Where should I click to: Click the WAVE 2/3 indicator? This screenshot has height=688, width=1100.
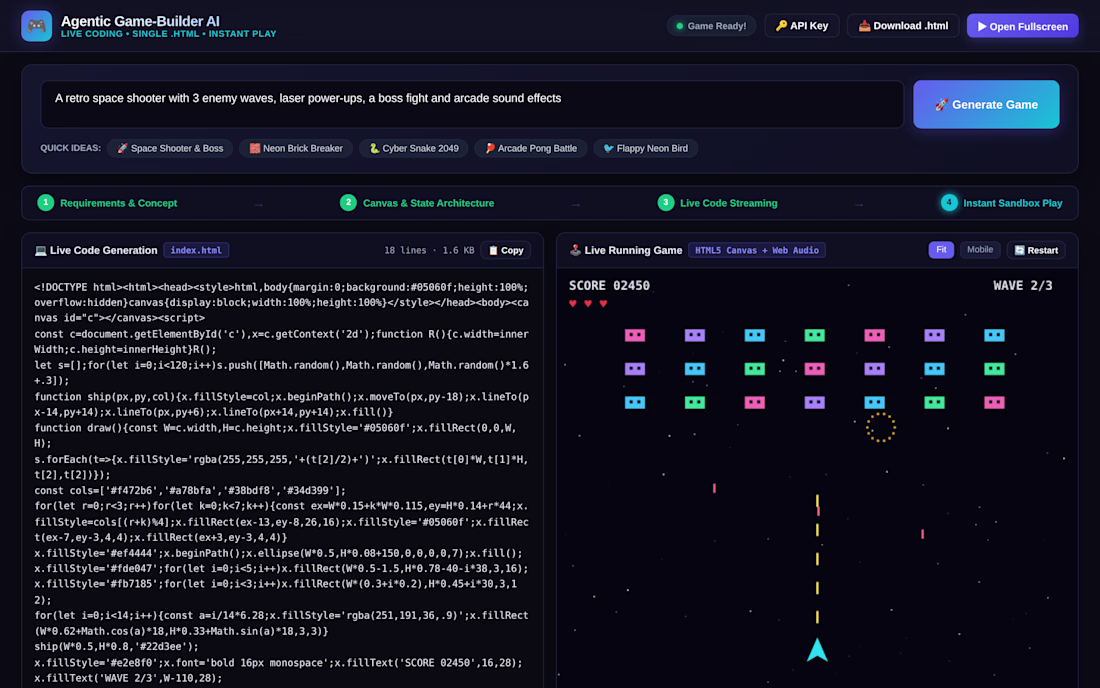click(x=1022, y=285)
